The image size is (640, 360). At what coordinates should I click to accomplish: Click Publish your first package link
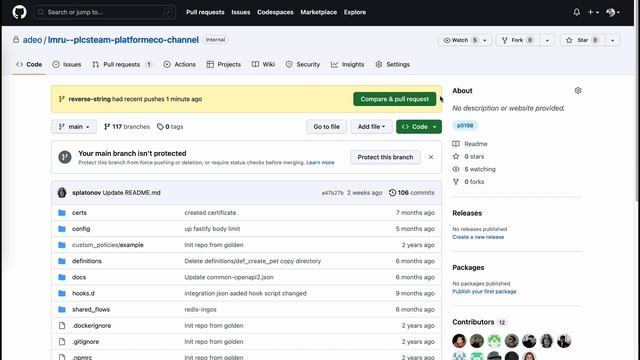click(x=484, y=291)
